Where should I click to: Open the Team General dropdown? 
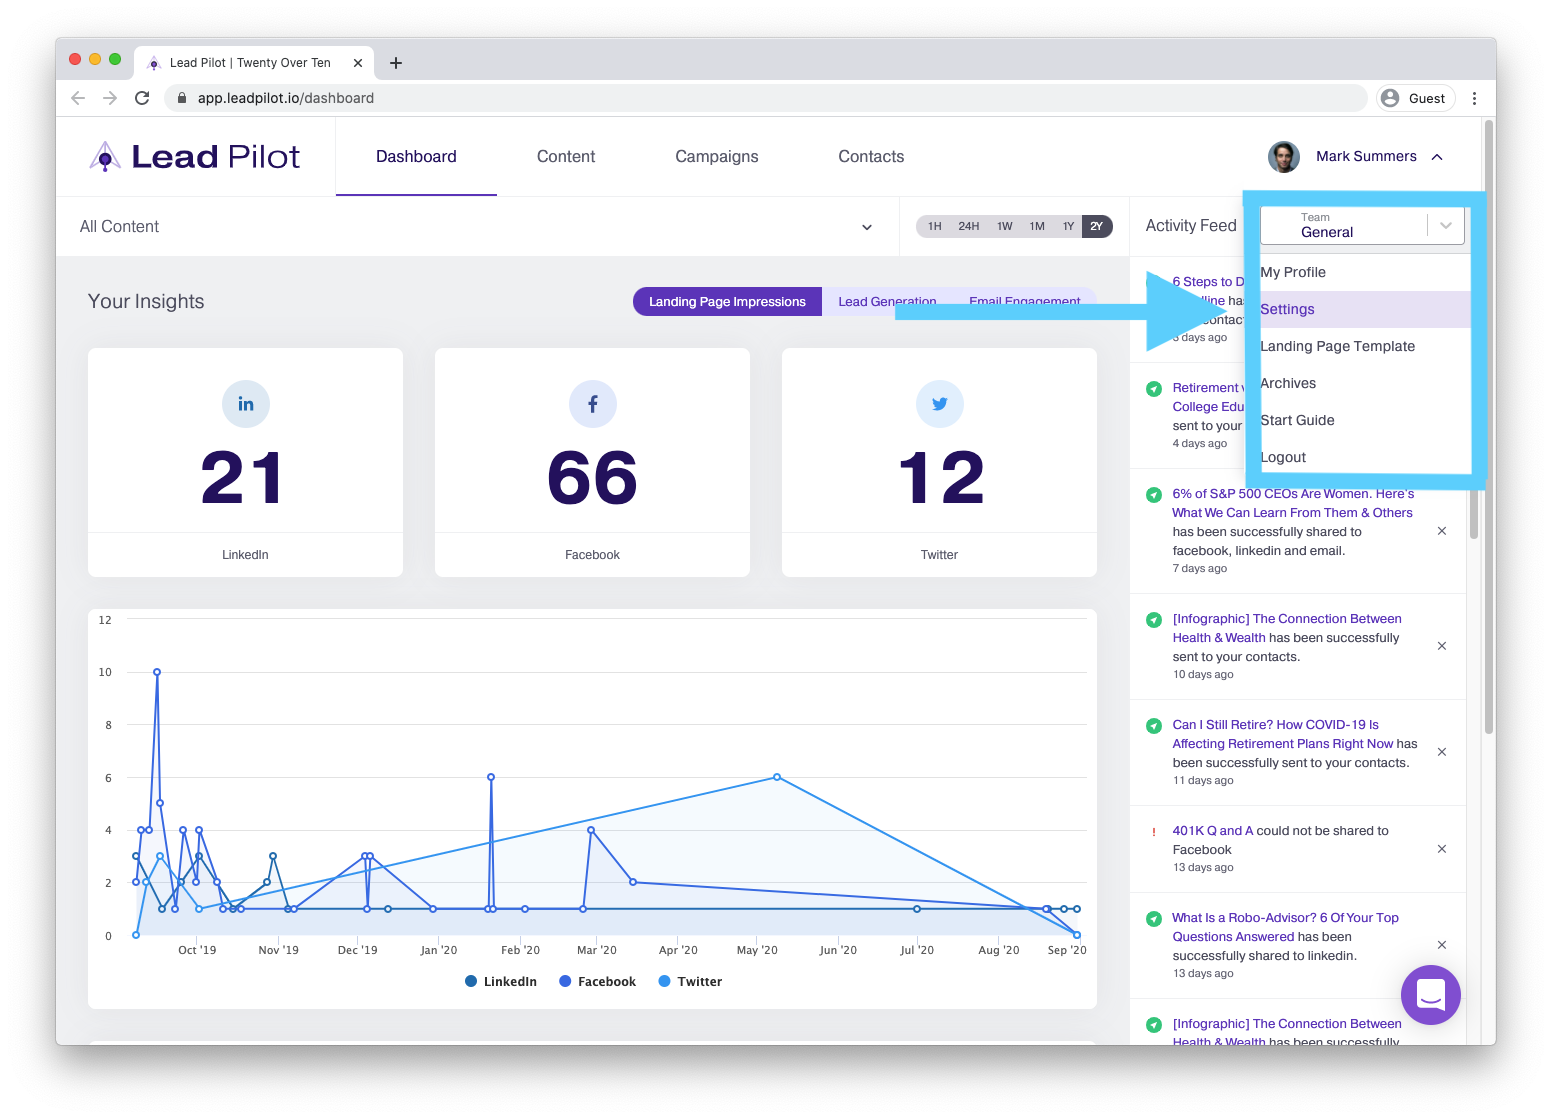point(1362,225)
